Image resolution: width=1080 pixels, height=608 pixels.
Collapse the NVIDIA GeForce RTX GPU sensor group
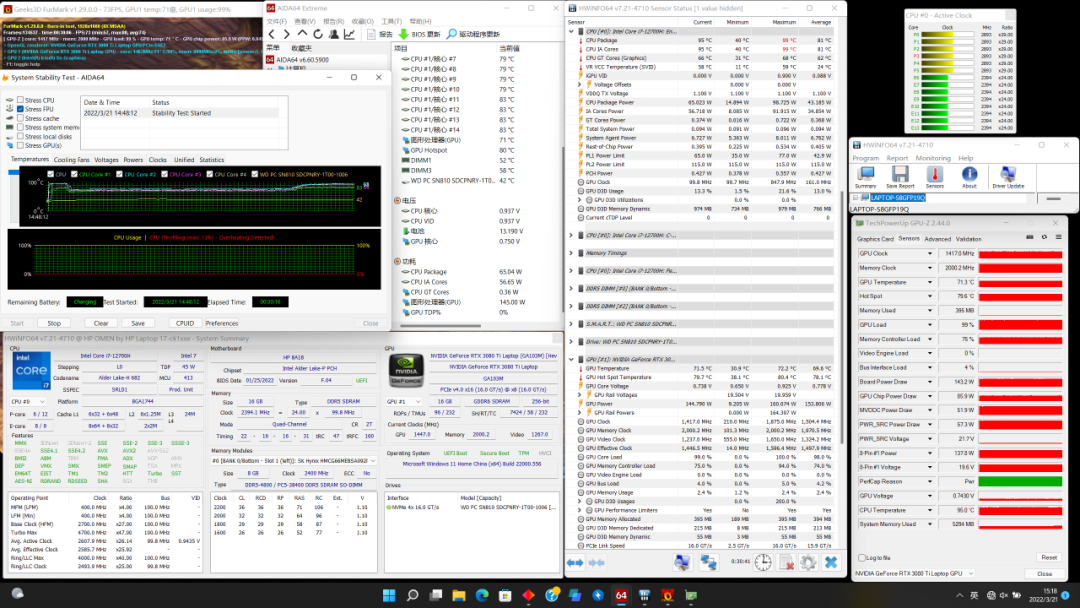coord(572,359)
